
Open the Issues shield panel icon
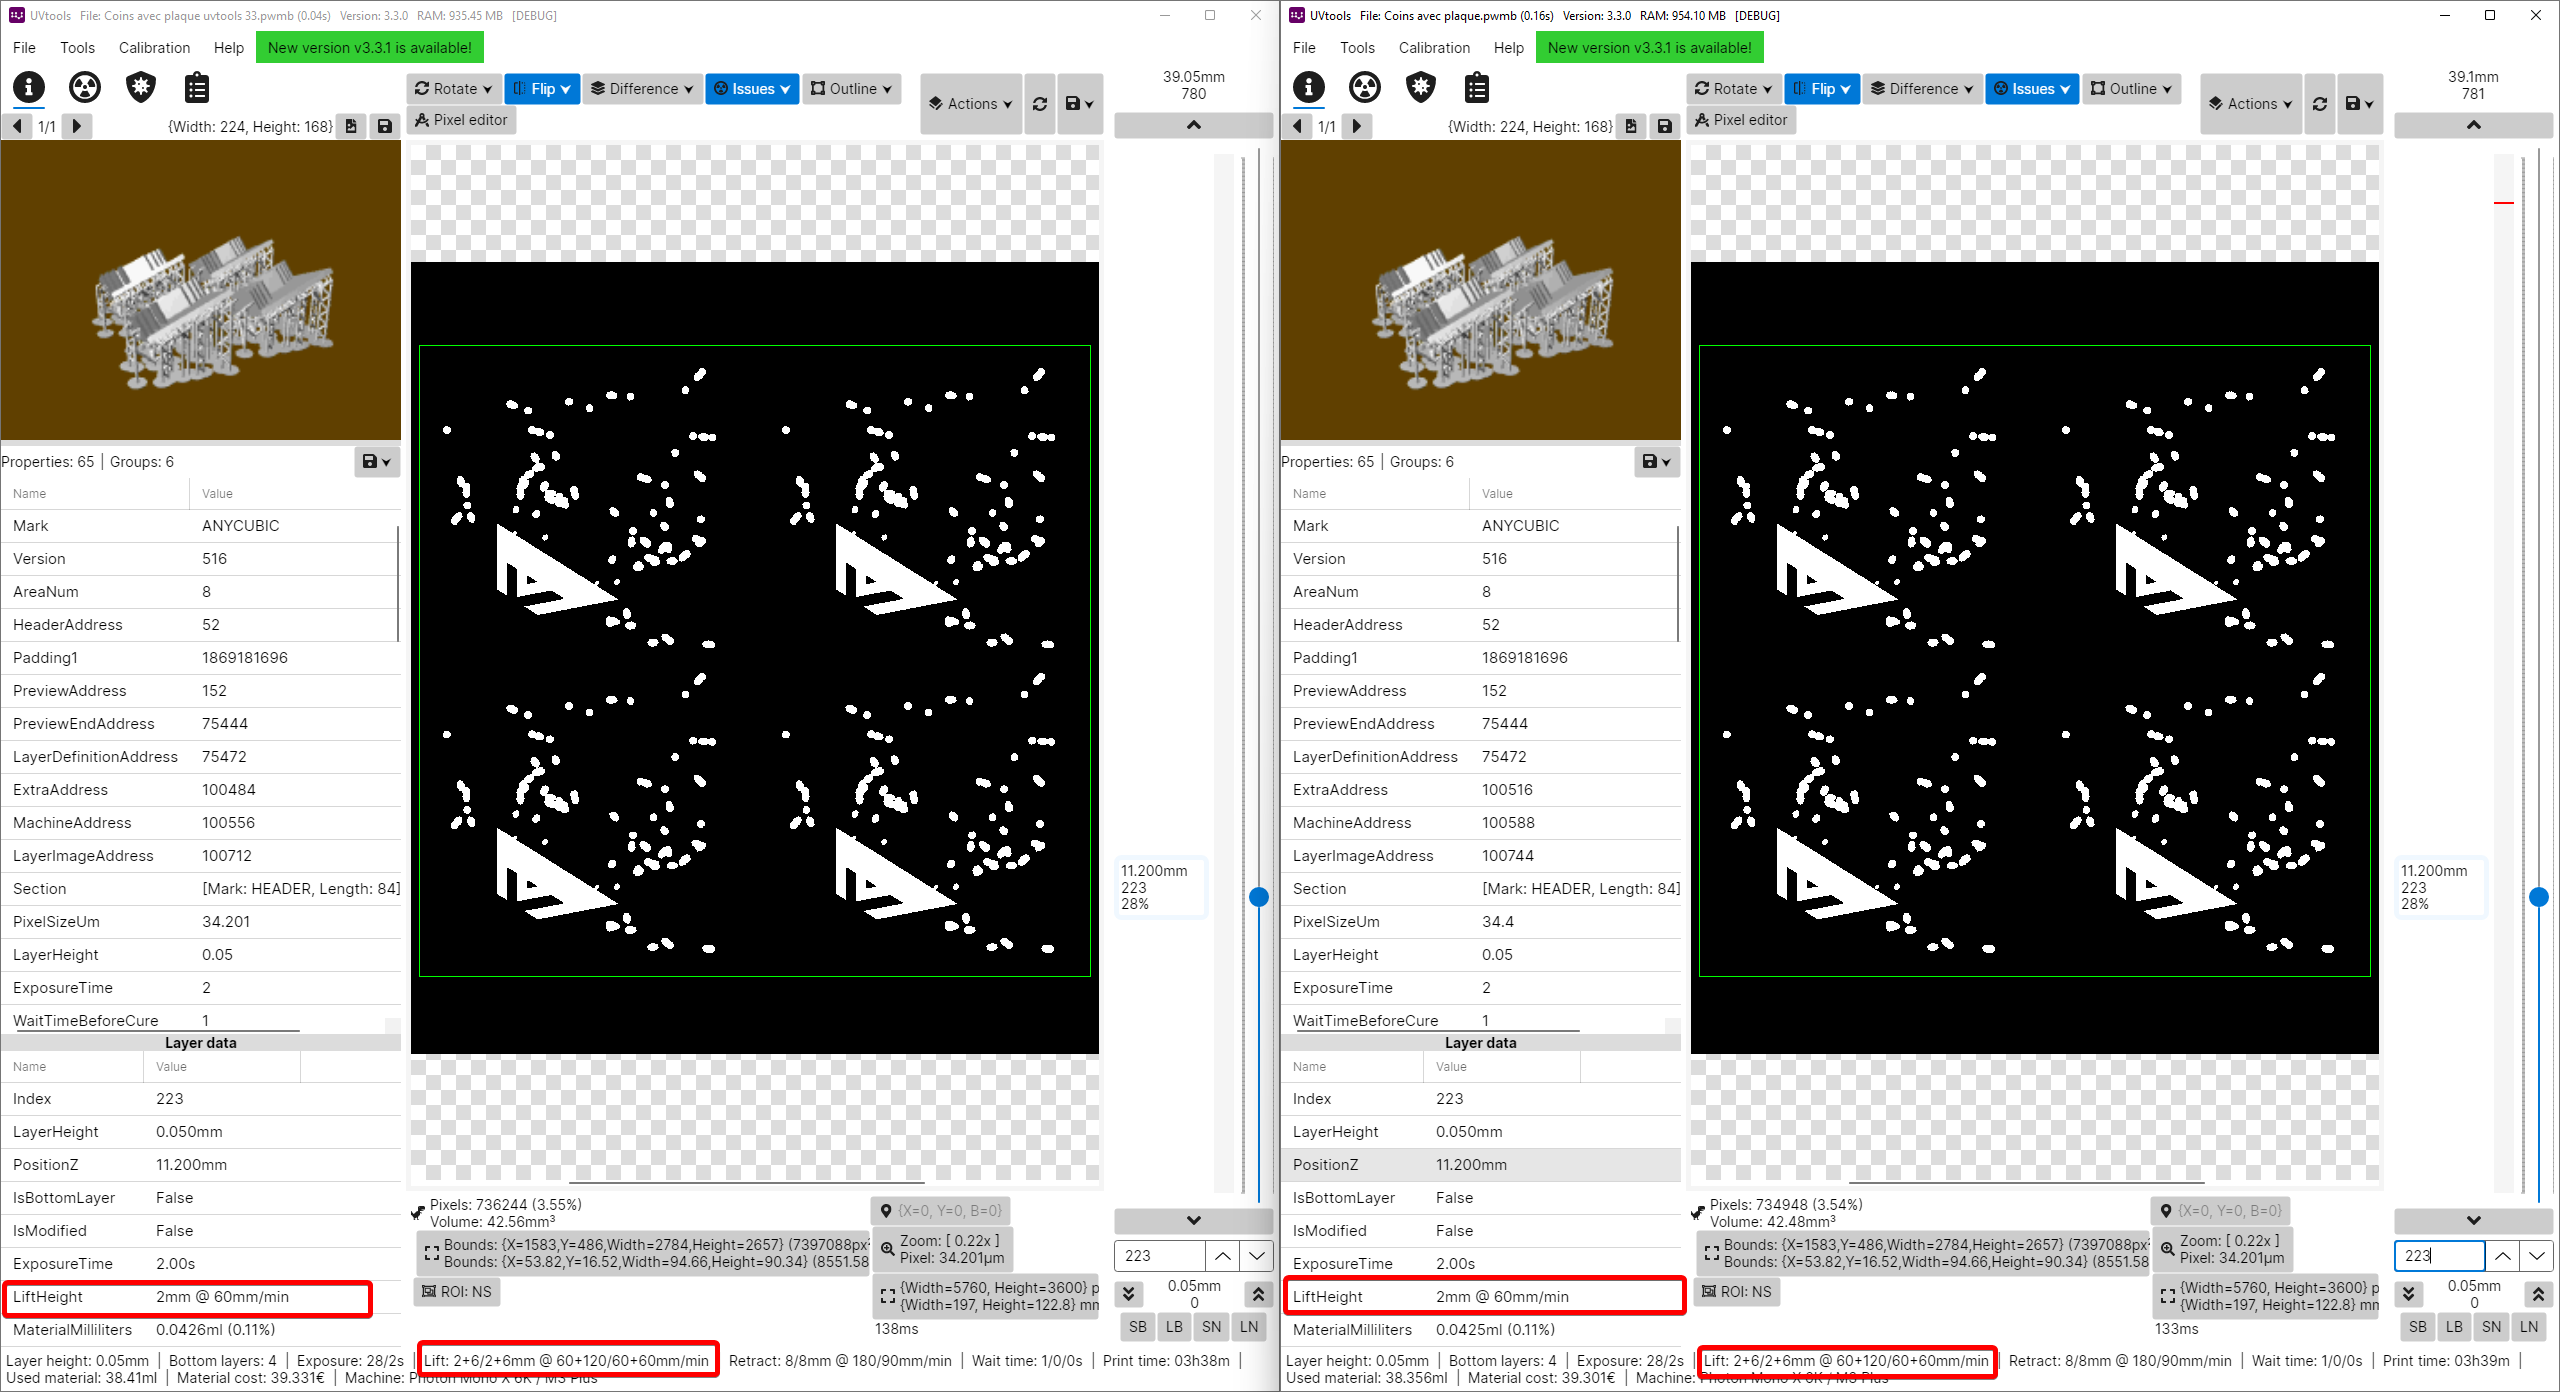coord(140,88)
